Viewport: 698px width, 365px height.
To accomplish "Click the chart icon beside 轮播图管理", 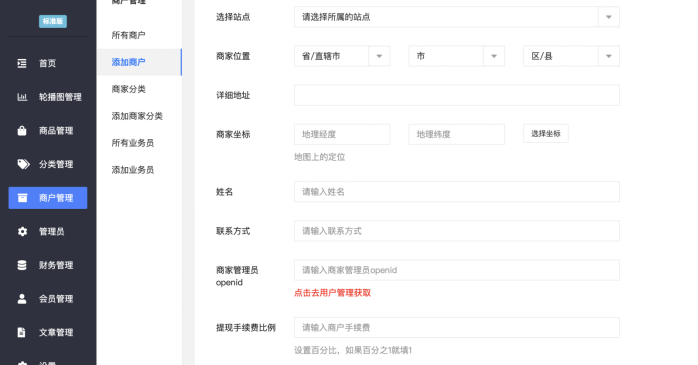I will tap(22, 97).
